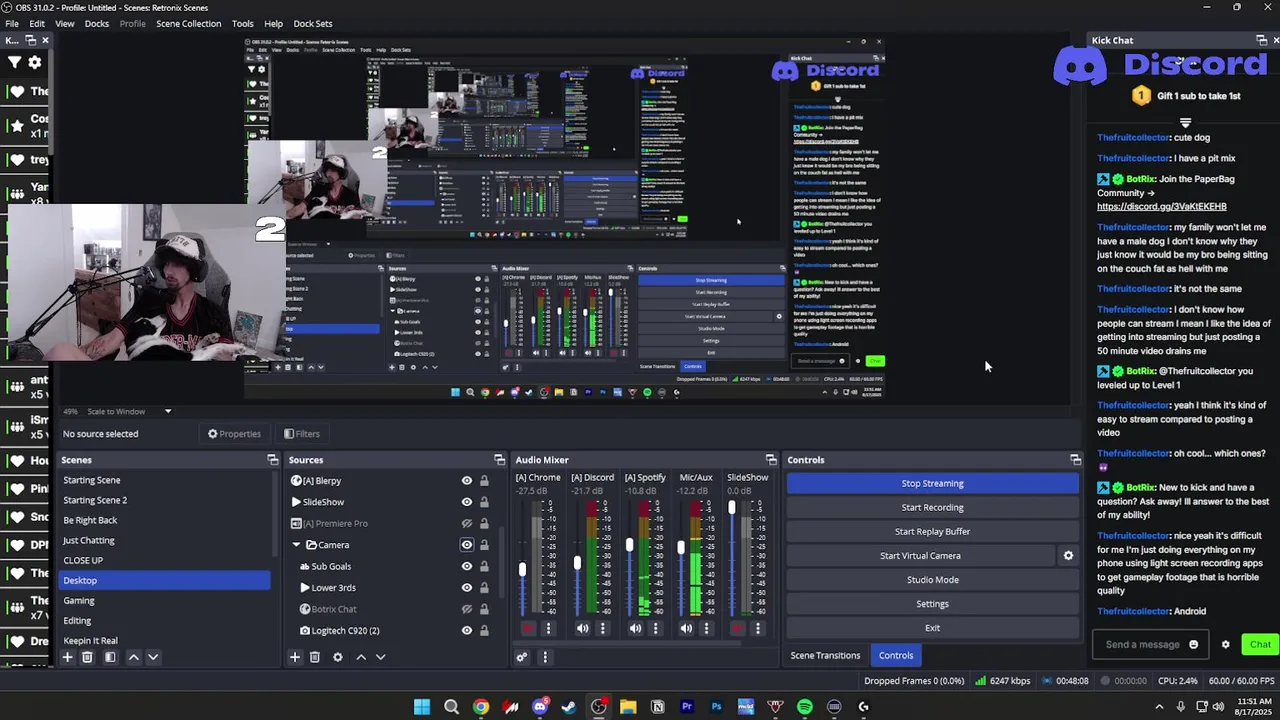Screen dimensions: 1280x720
Task: Move source down in Sources toolbar
Action: tap(380, 657)
